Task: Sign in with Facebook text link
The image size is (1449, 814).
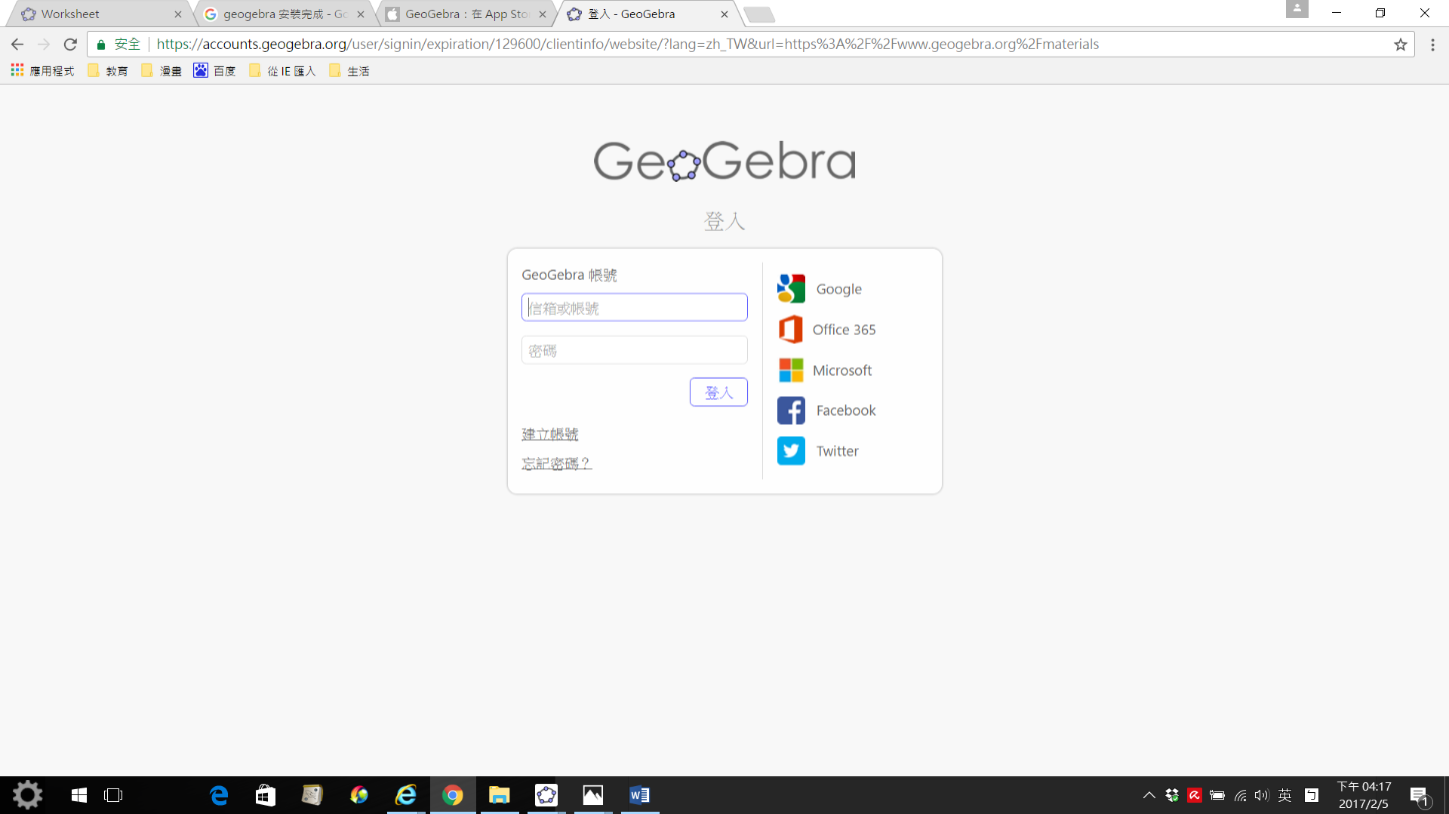Action: (846, 410)
